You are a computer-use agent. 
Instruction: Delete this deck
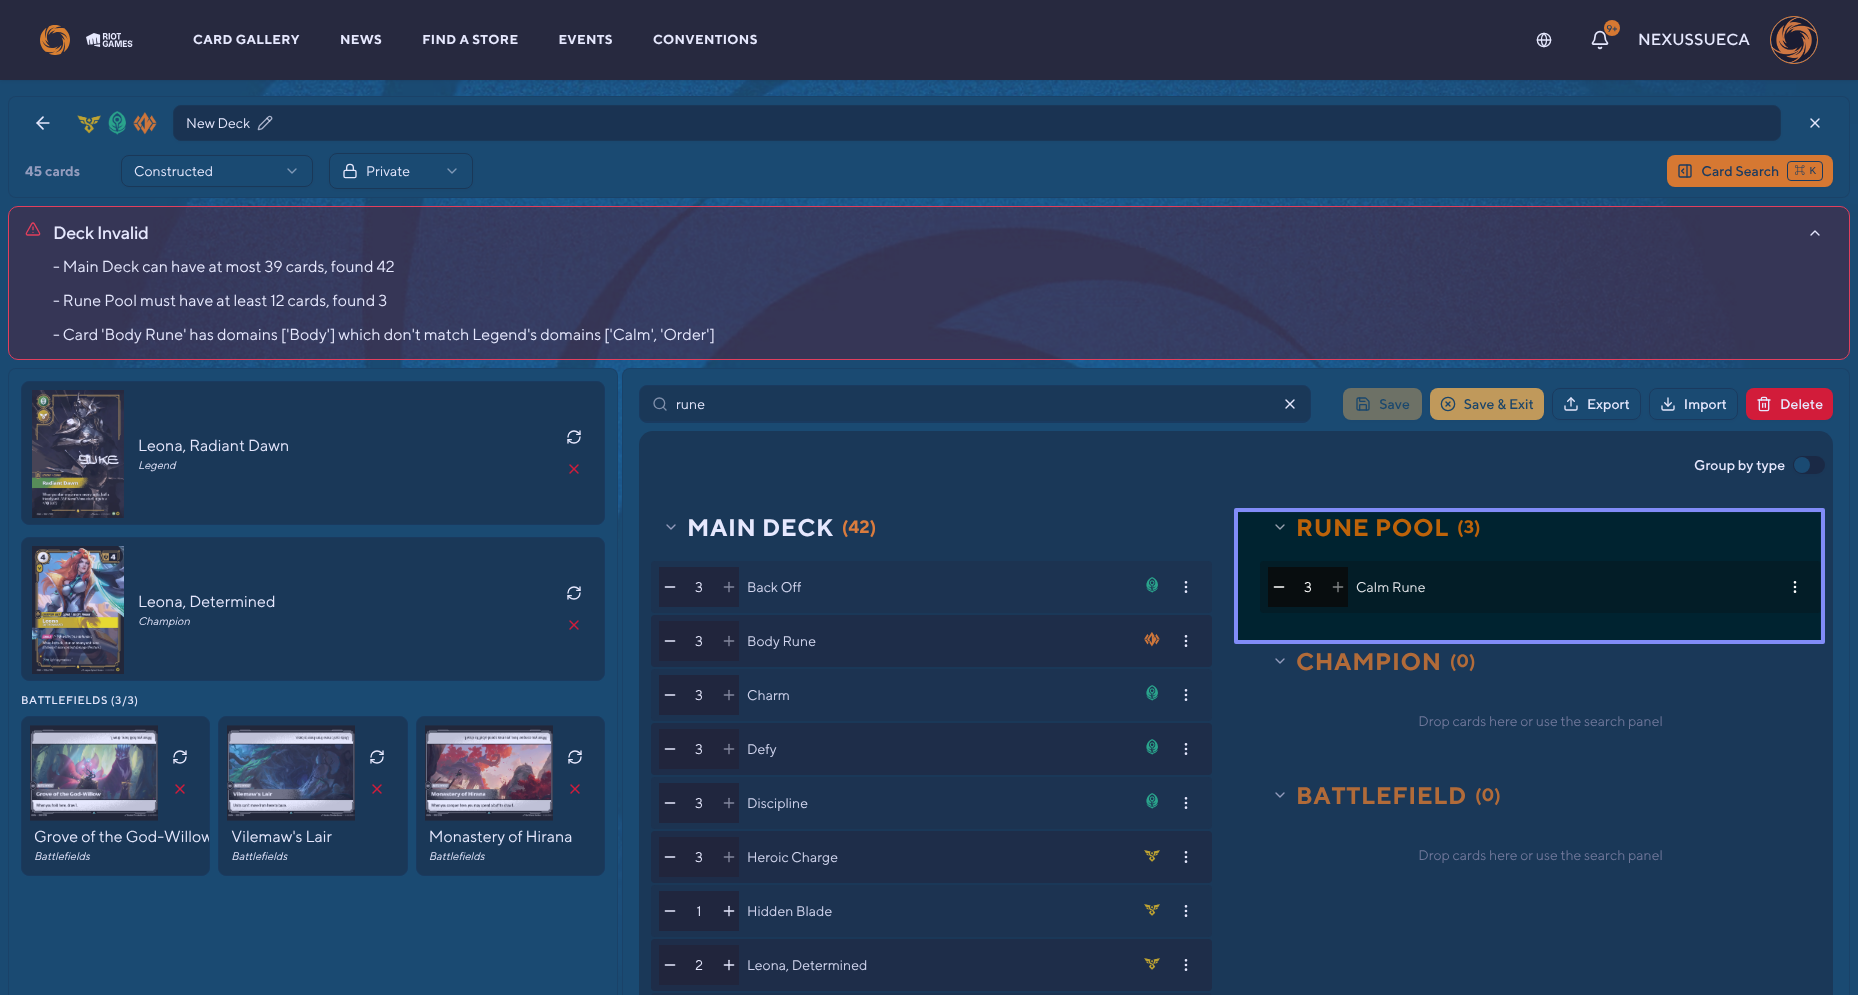coord(1790,404)
